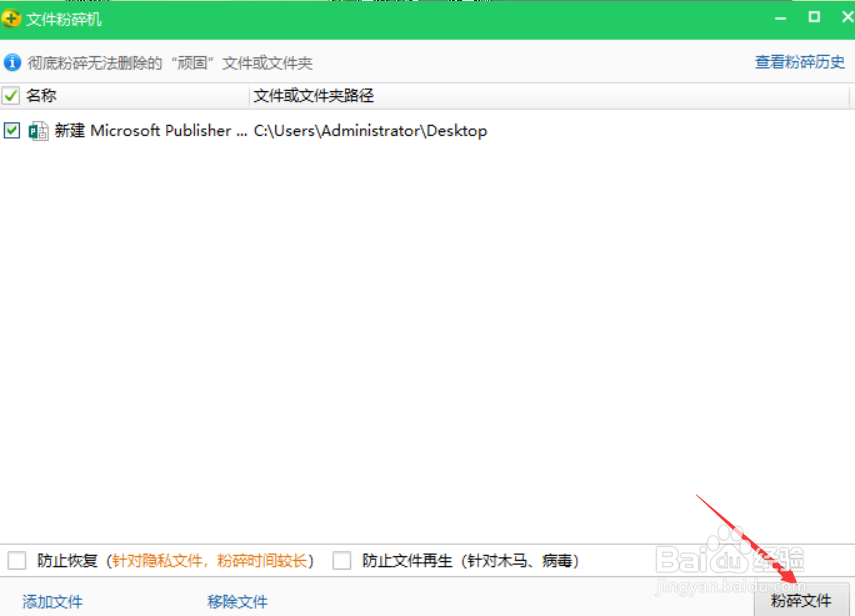Click the 文件粉碎机 title text
This screenshot has height=616, width=855.
tap(62, 18)
